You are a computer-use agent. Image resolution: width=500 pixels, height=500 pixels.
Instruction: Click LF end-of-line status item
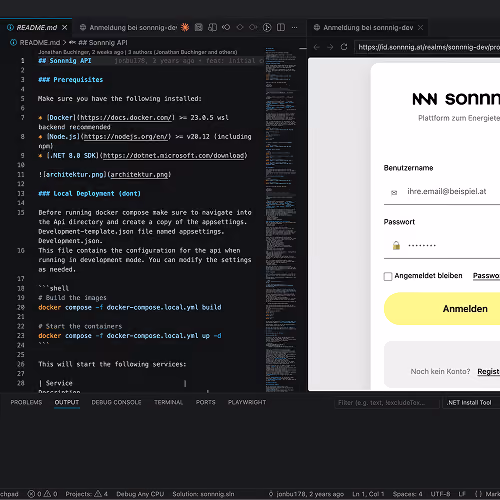click(462, 494)
